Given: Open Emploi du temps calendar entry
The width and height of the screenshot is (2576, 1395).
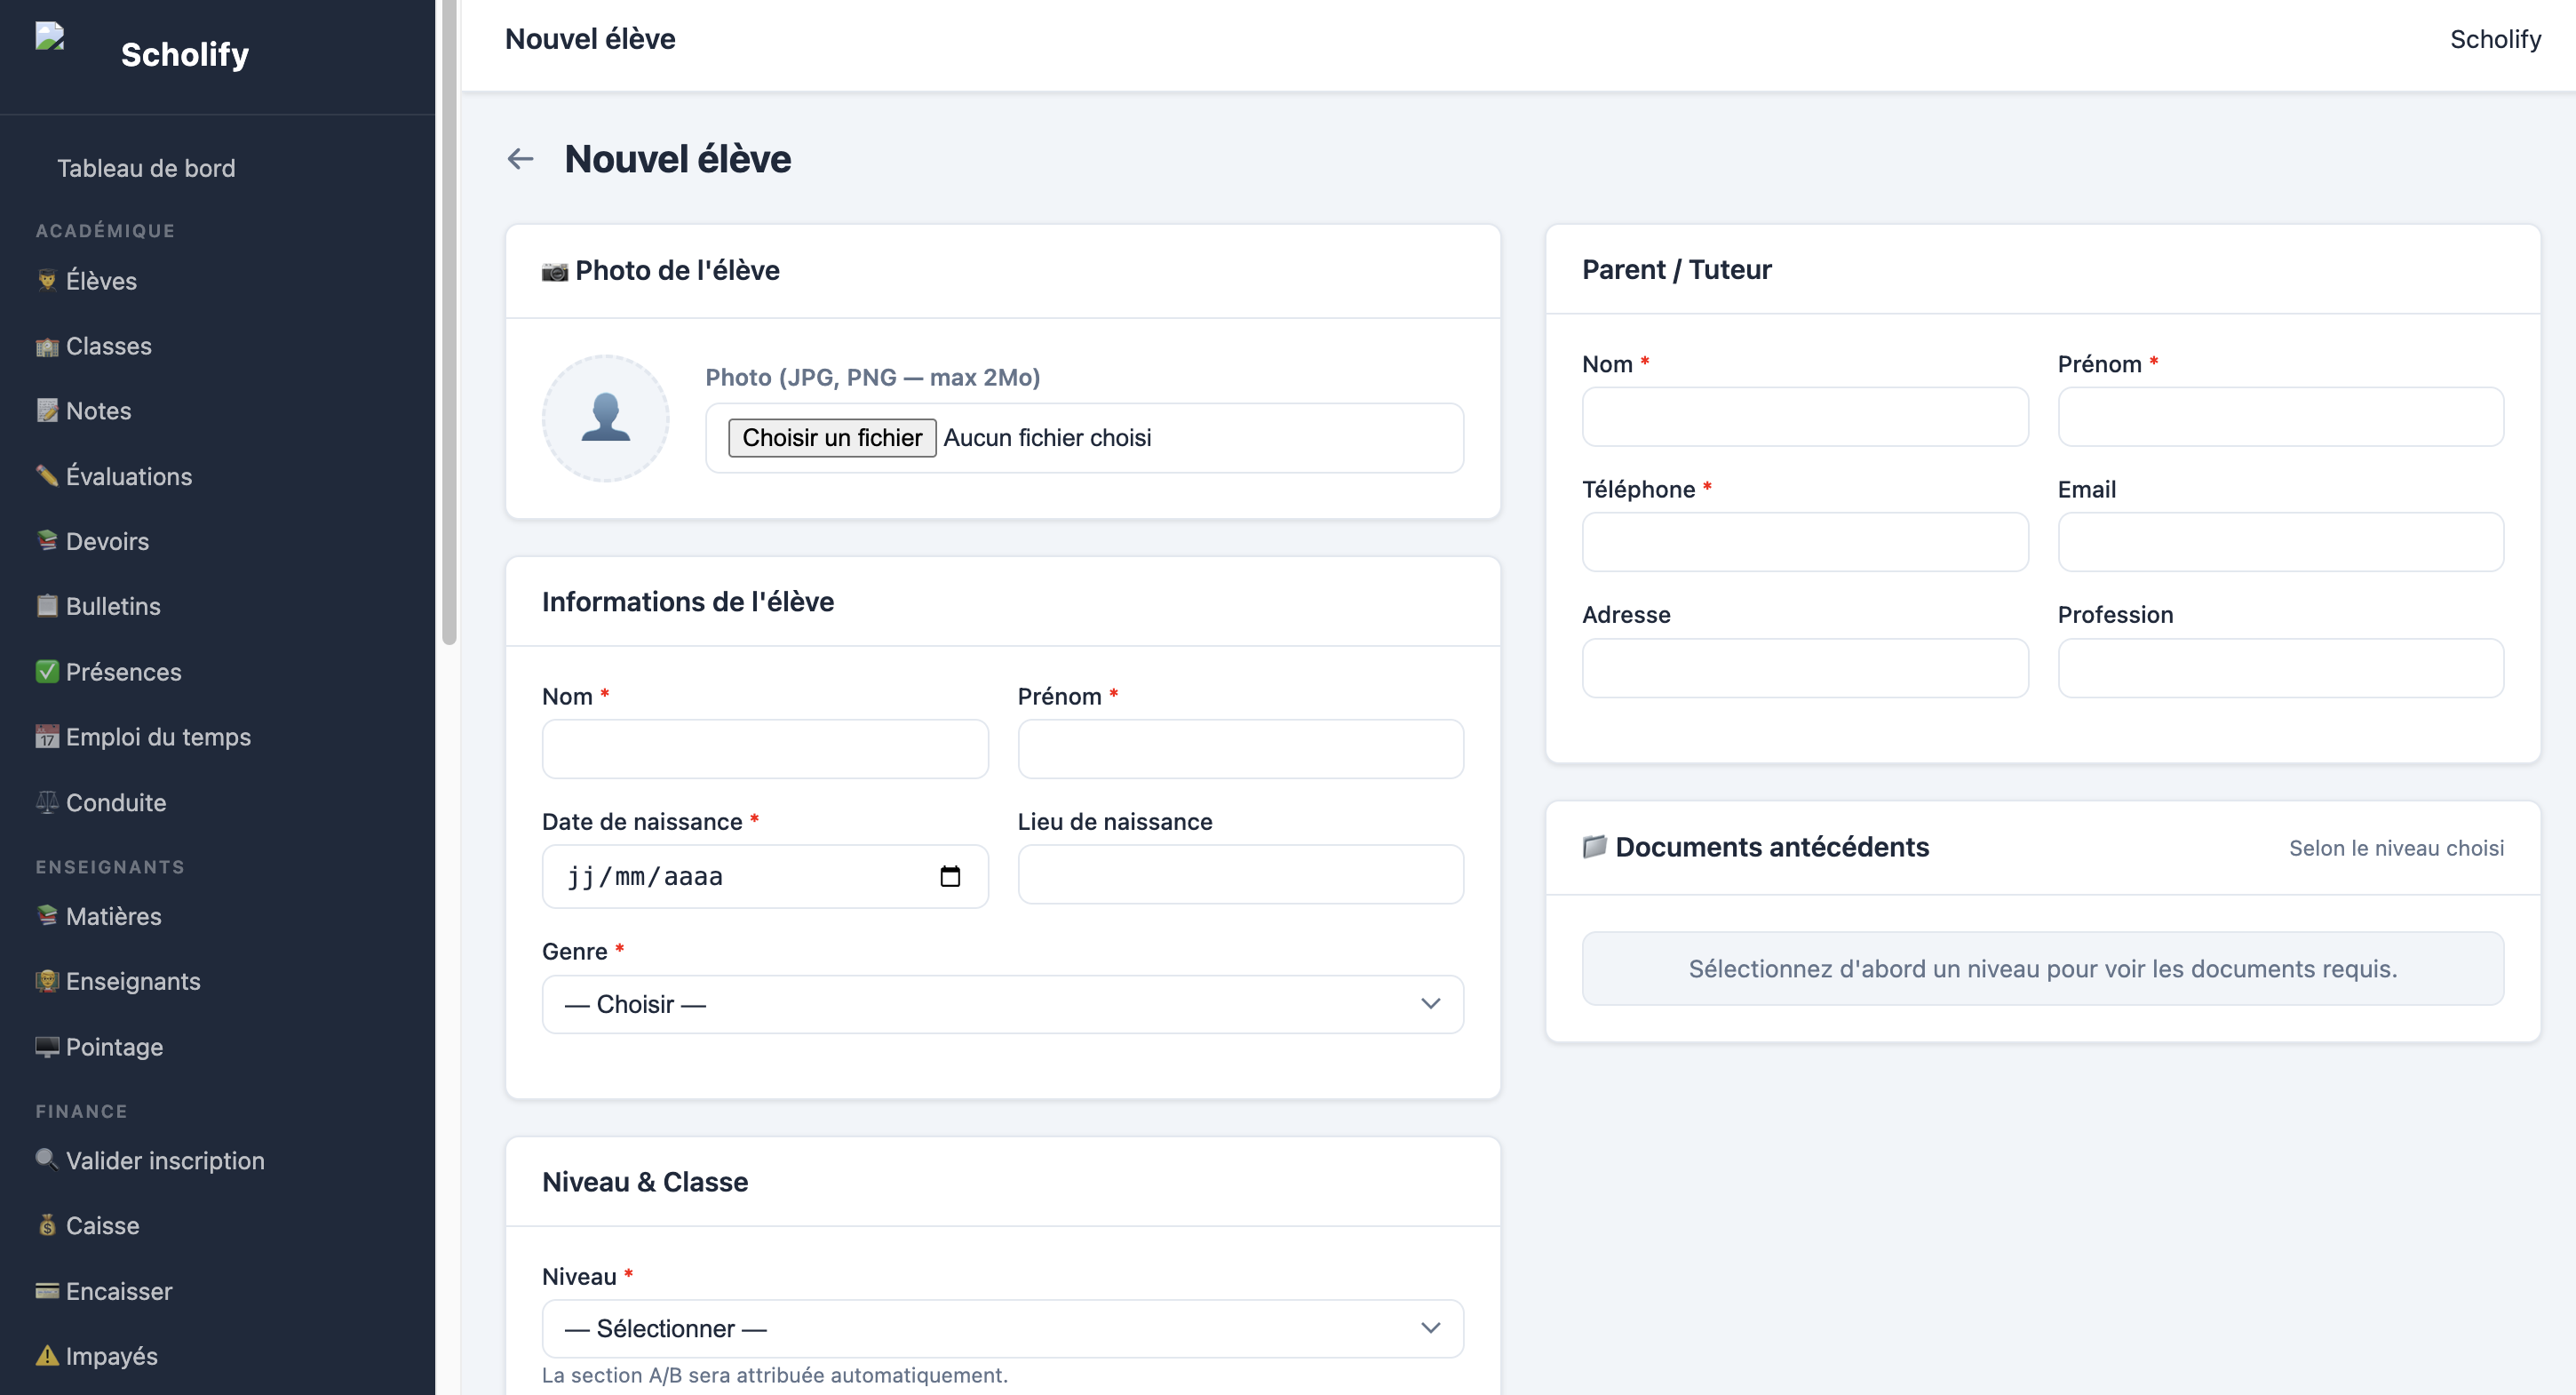Looking at the screenshot, I should click(x=143, y=736).
